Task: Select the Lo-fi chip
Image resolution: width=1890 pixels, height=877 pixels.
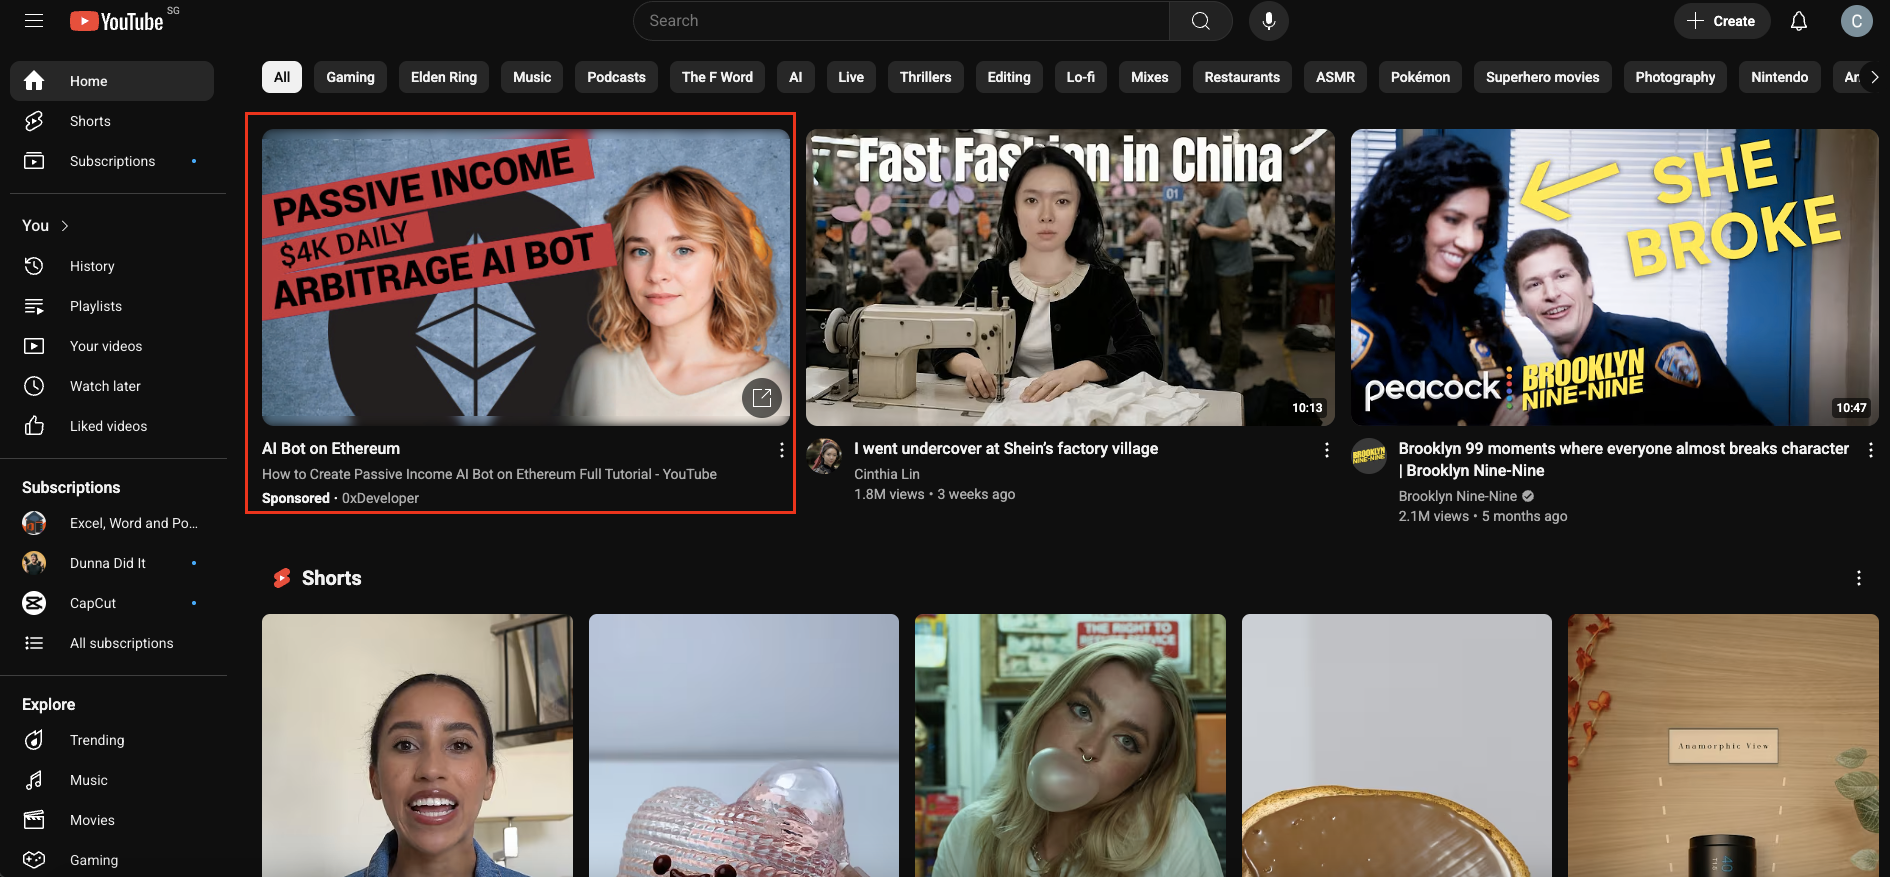Action: pos(1081,77)
